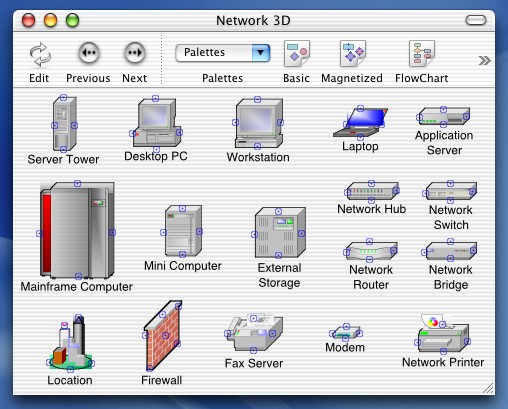Click the Edit toolbar icon
Screen dimensions: 508x409
point(40,54)
